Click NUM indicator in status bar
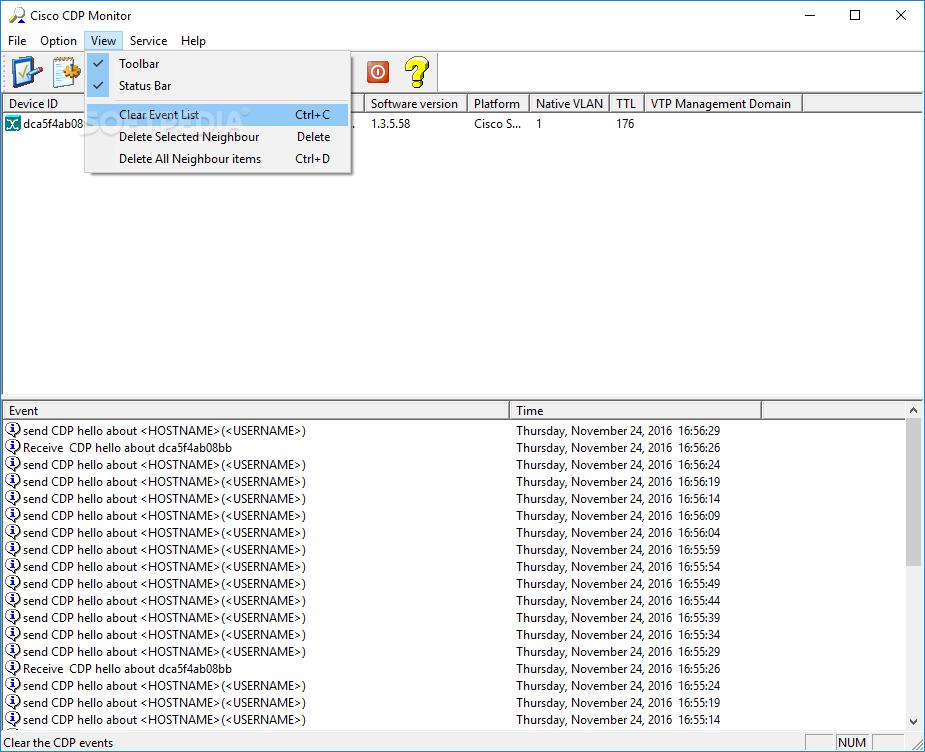The height and width of the screenshot is (752, 925). tap(852, 743)
